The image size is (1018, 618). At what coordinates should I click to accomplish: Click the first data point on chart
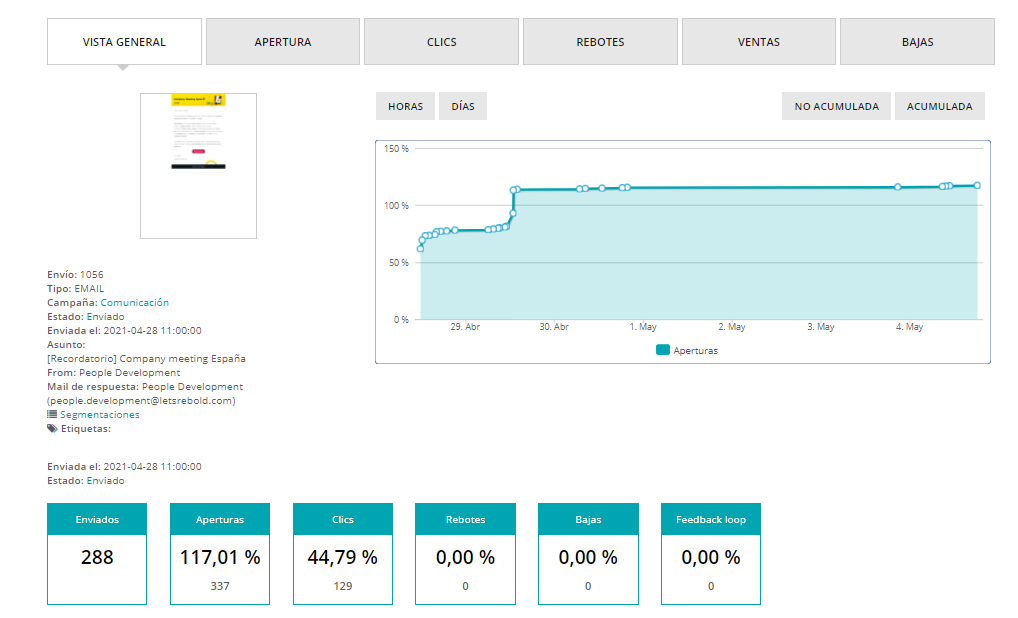coord(420,249)
